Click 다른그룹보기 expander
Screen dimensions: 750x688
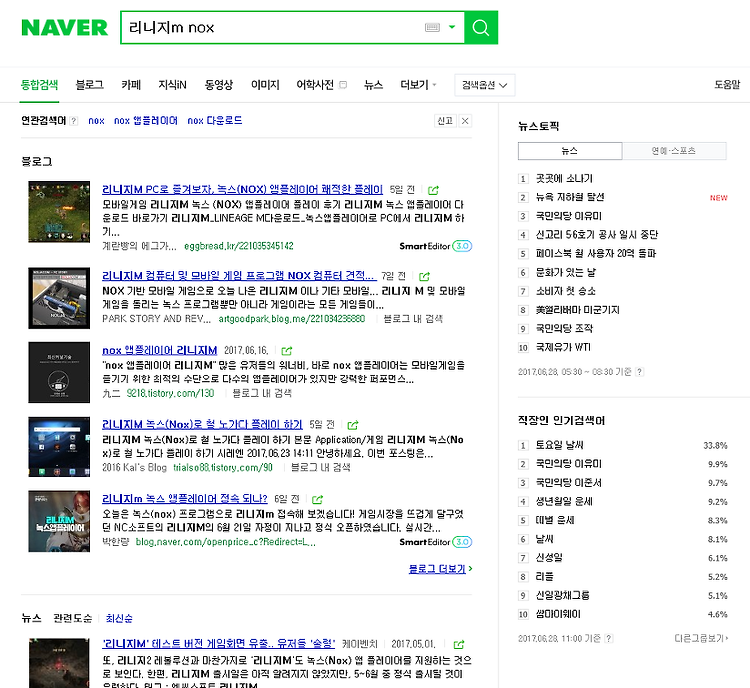[701, 638]
